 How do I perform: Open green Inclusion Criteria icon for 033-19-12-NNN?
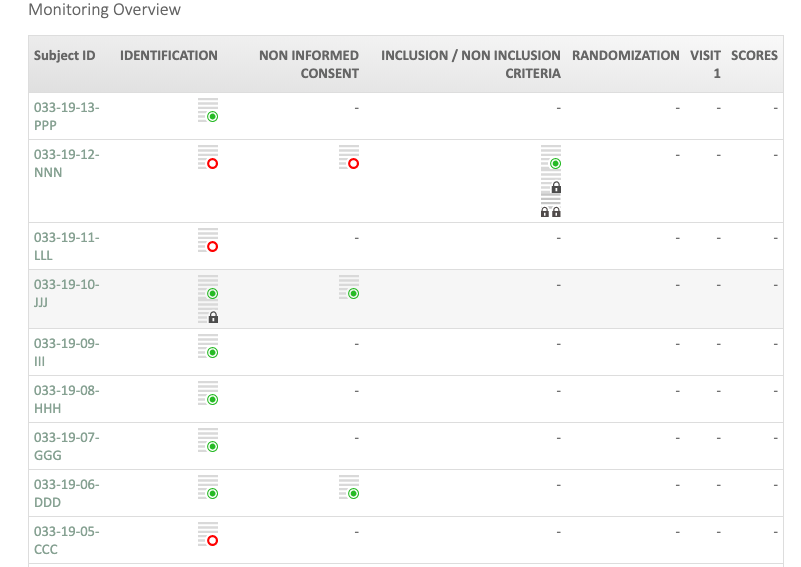[551, 157]
